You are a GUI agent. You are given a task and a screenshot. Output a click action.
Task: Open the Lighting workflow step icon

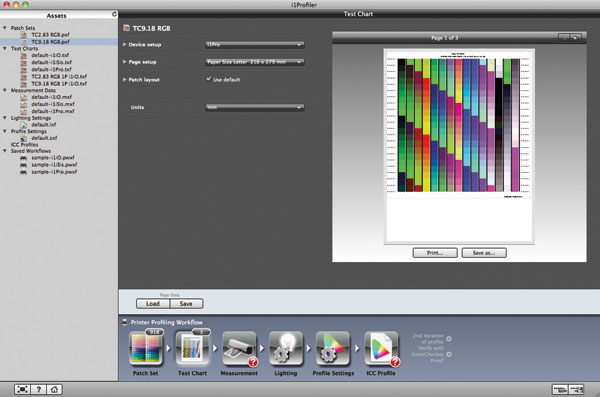coord(286,348)
